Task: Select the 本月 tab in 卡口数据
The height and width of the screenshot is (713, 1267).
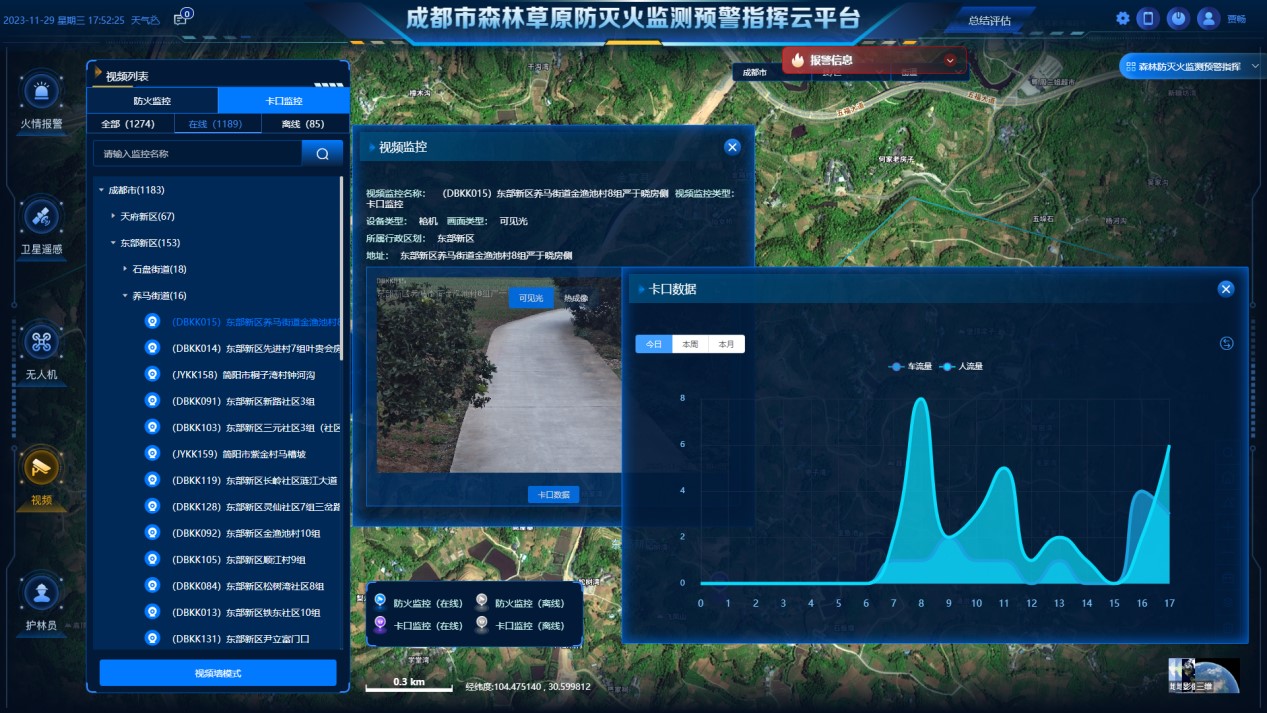Action: pyautogui.click(x=726, y=344)
